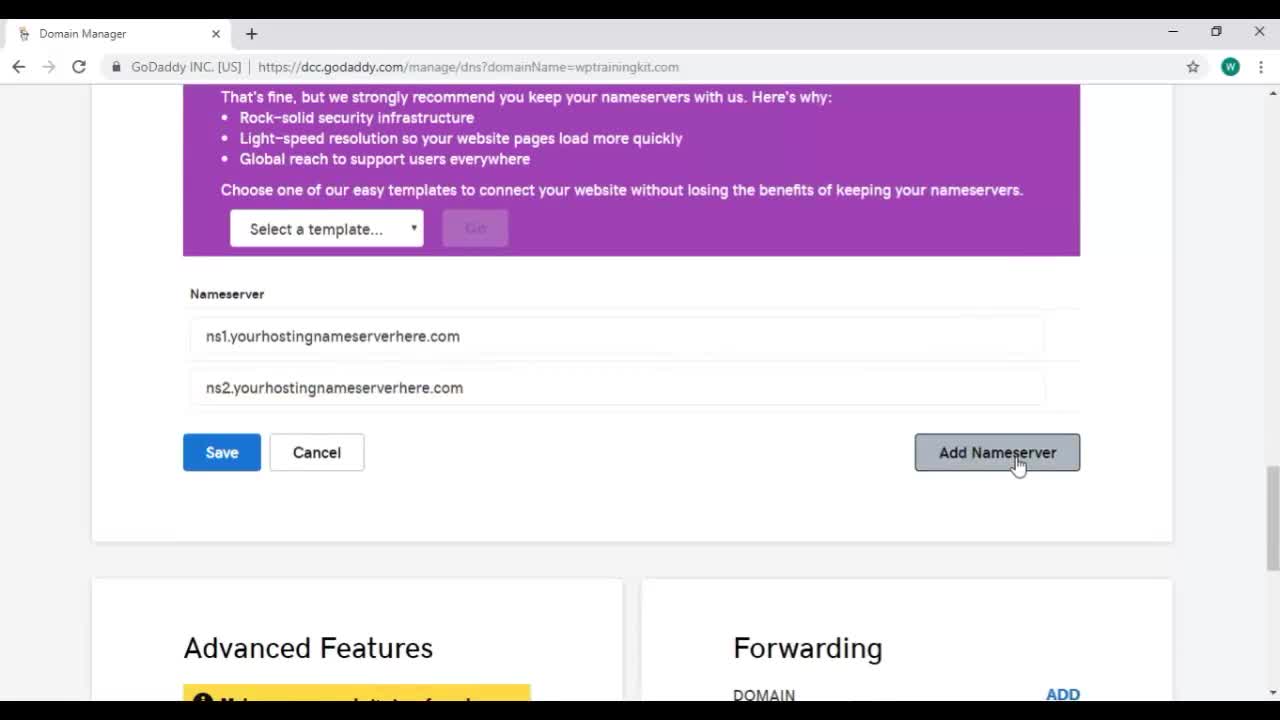
Task: Close the Domain Manager tab
Action: point(215,34)
